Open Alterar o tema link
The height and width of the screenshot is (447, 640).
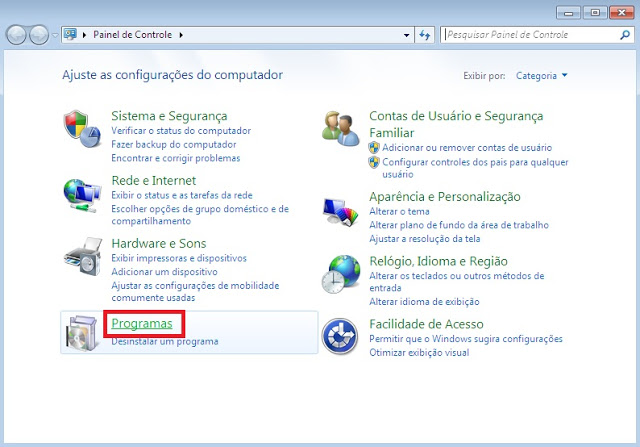point(399,211)
